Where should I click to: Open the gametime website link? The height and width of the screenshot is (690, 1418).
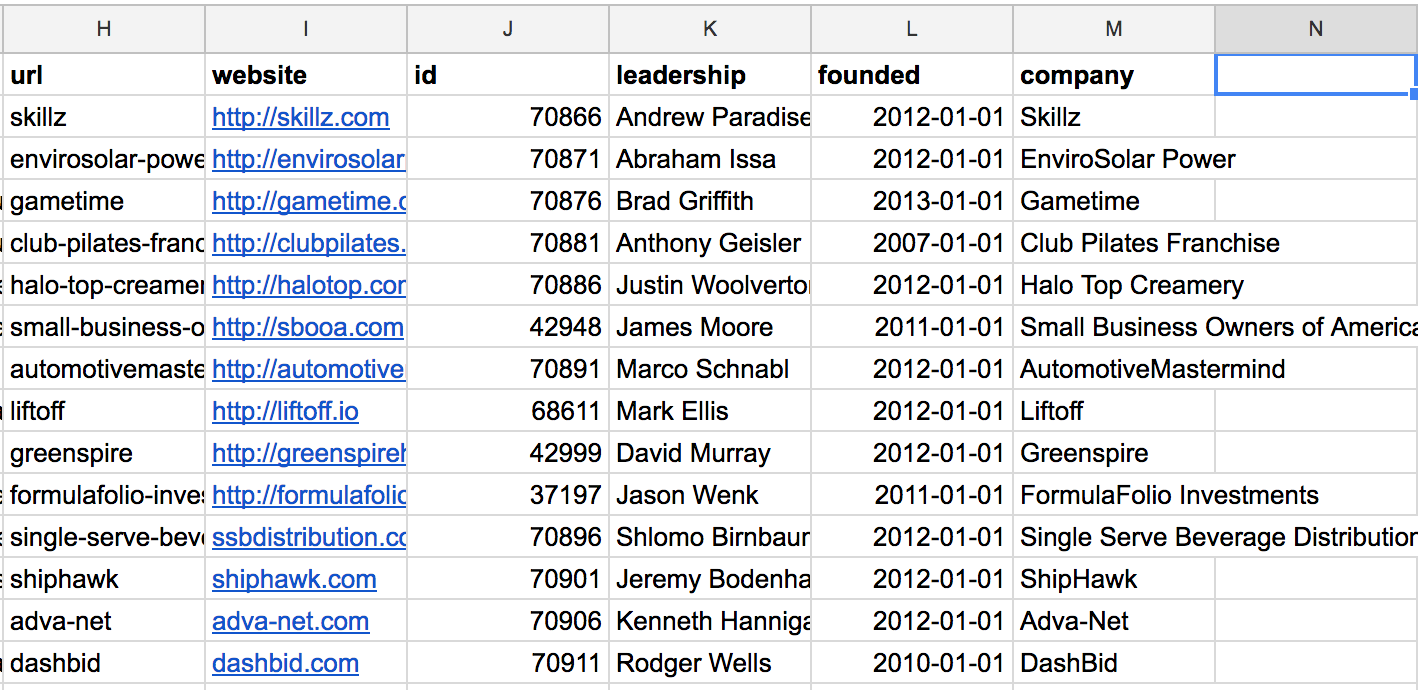(x=308, y=201)
